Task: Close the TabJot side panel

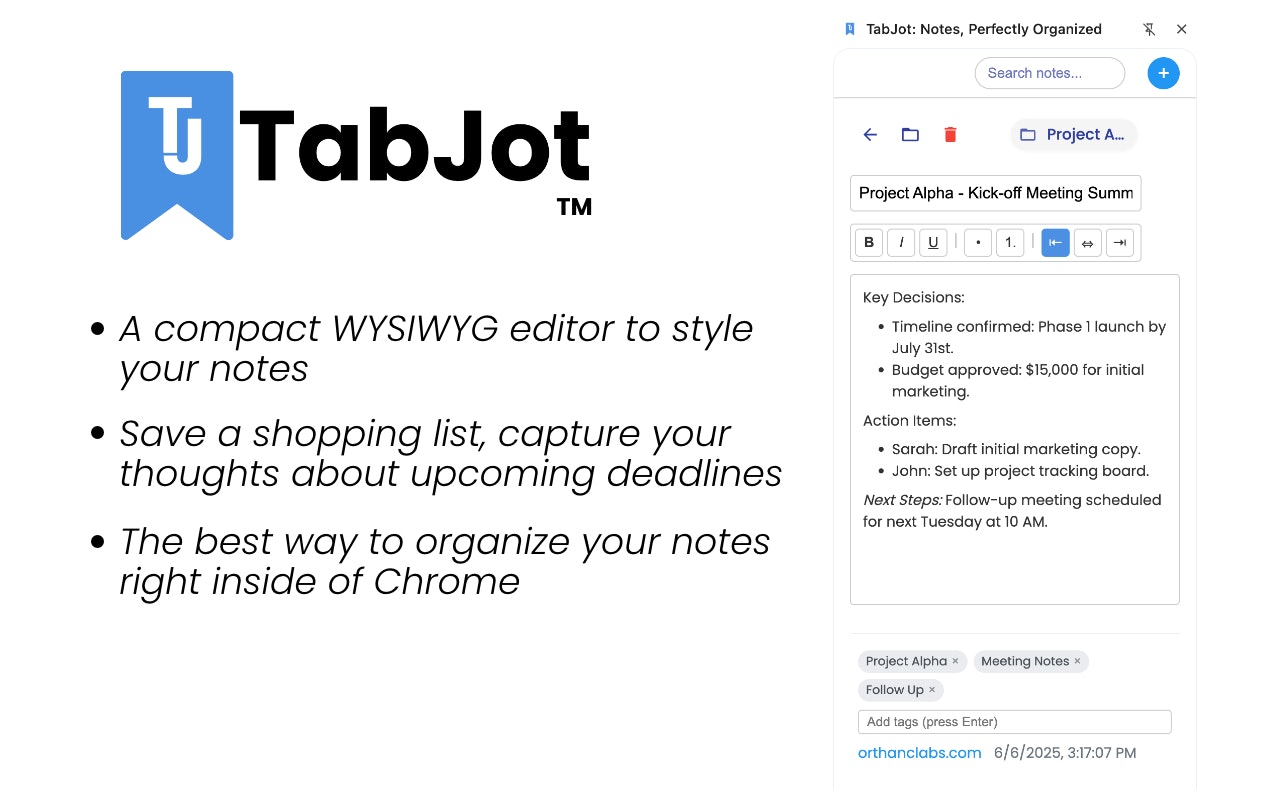Action: (x=1181, y=30)
